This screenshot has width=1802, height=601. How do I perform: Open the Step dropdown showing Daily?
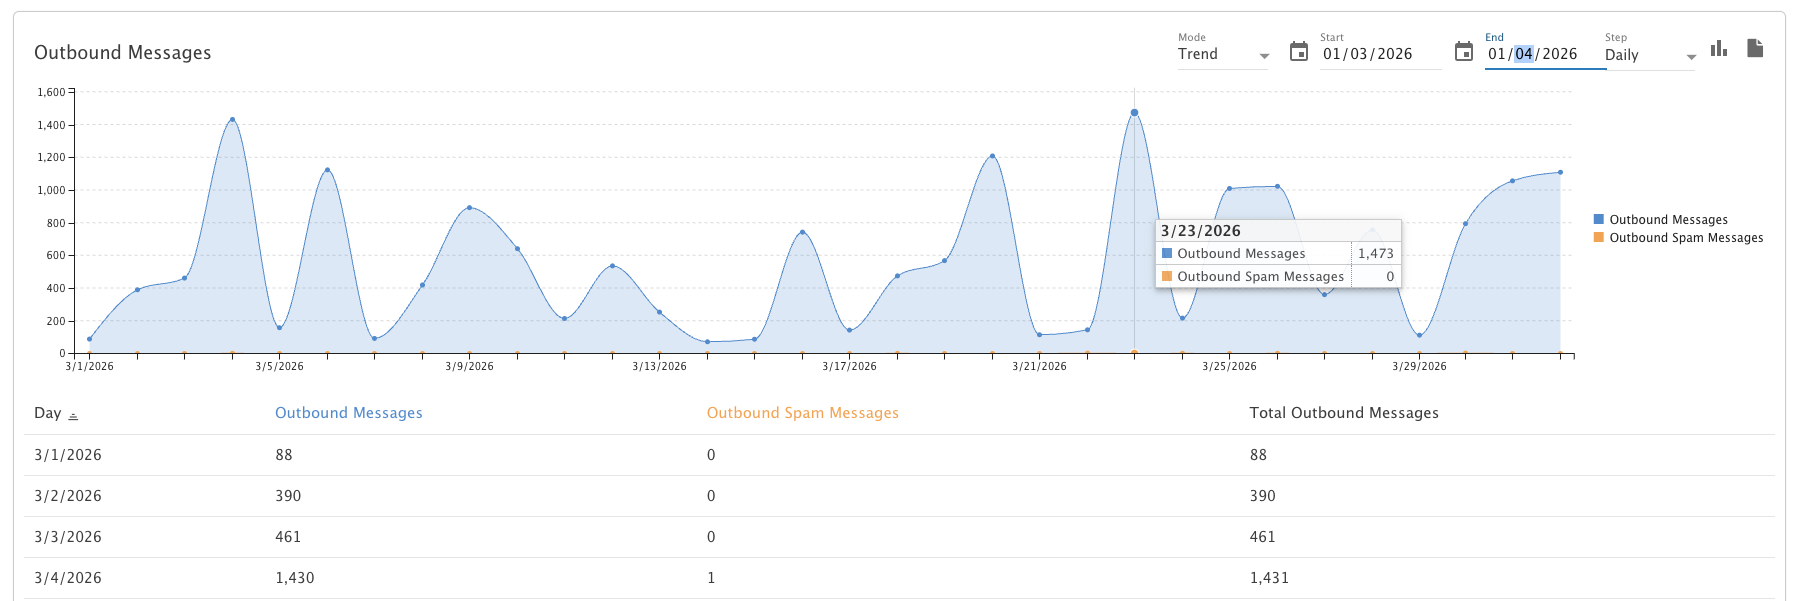(1649, 56)
